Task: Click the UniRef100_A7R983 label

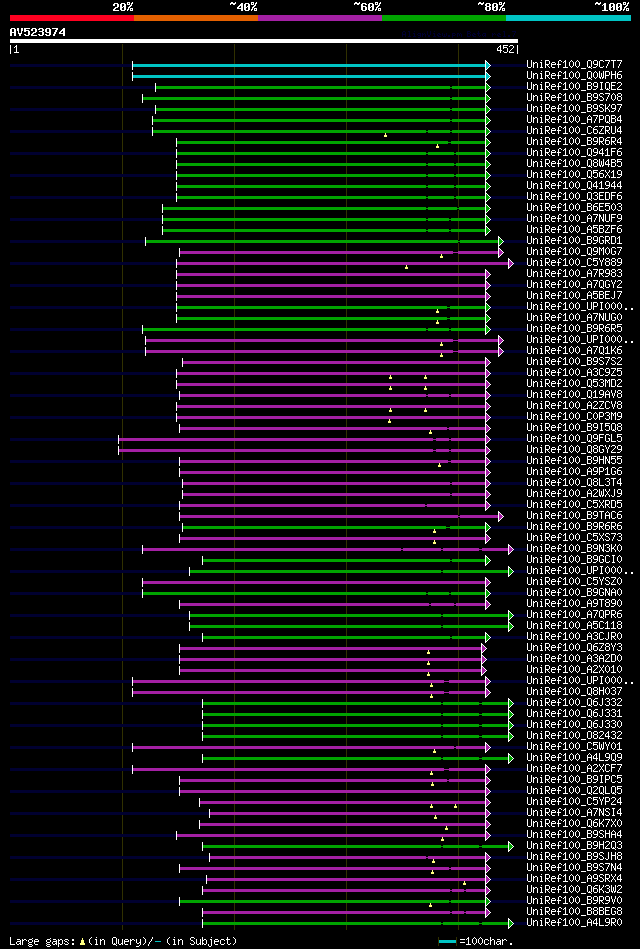Action: click(x=574, y=274)
